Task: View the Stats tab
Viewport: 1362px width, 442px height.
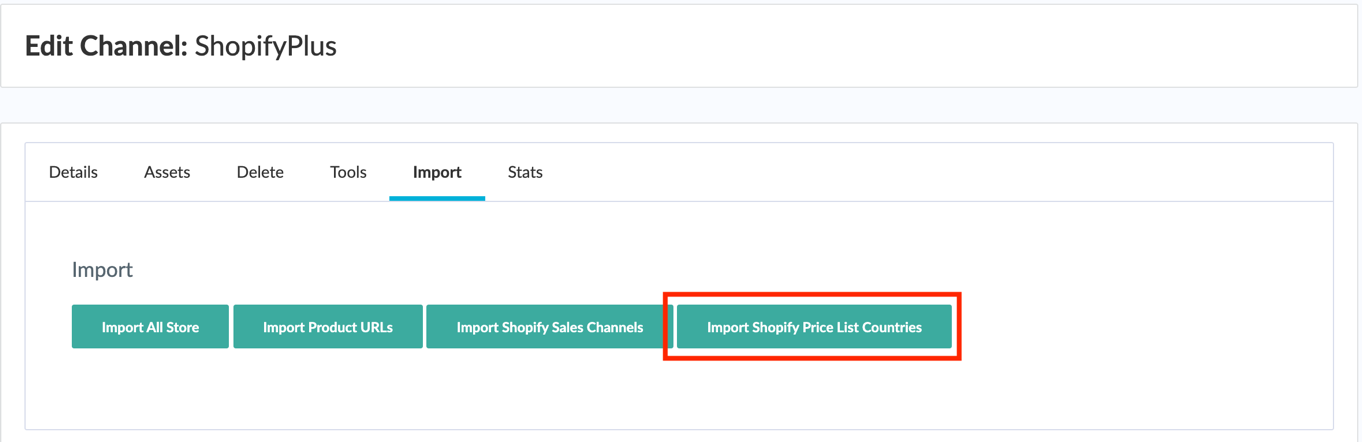Action: [x=525, y=172]
